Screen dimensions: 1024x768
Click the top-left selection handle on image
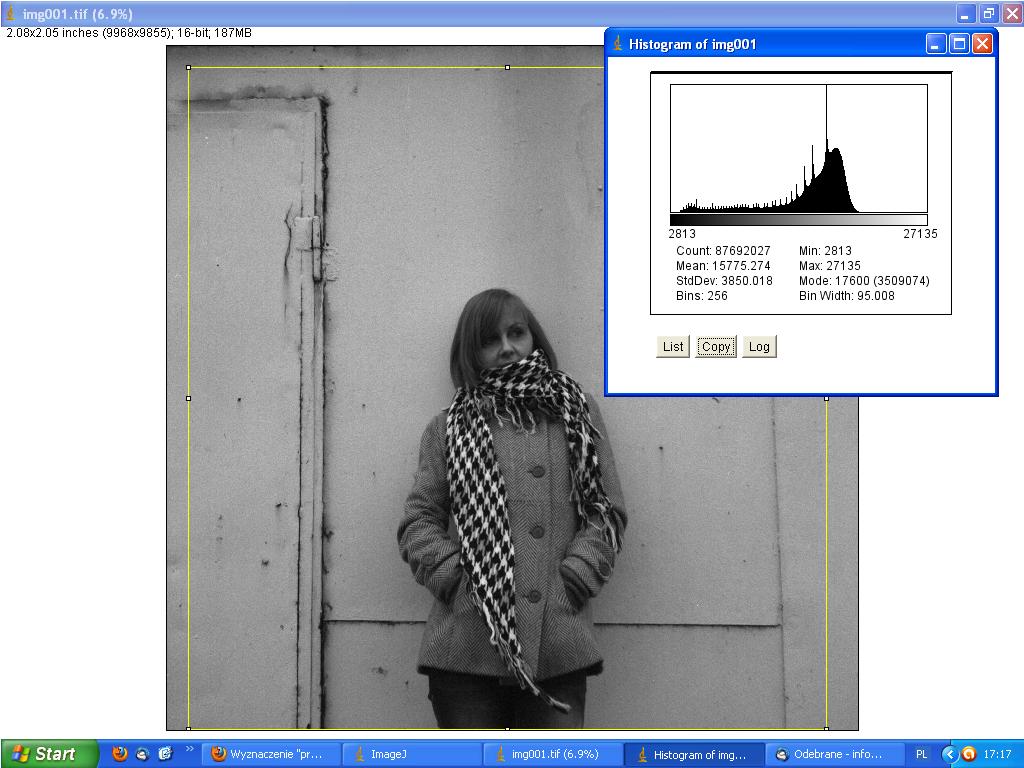189,68
